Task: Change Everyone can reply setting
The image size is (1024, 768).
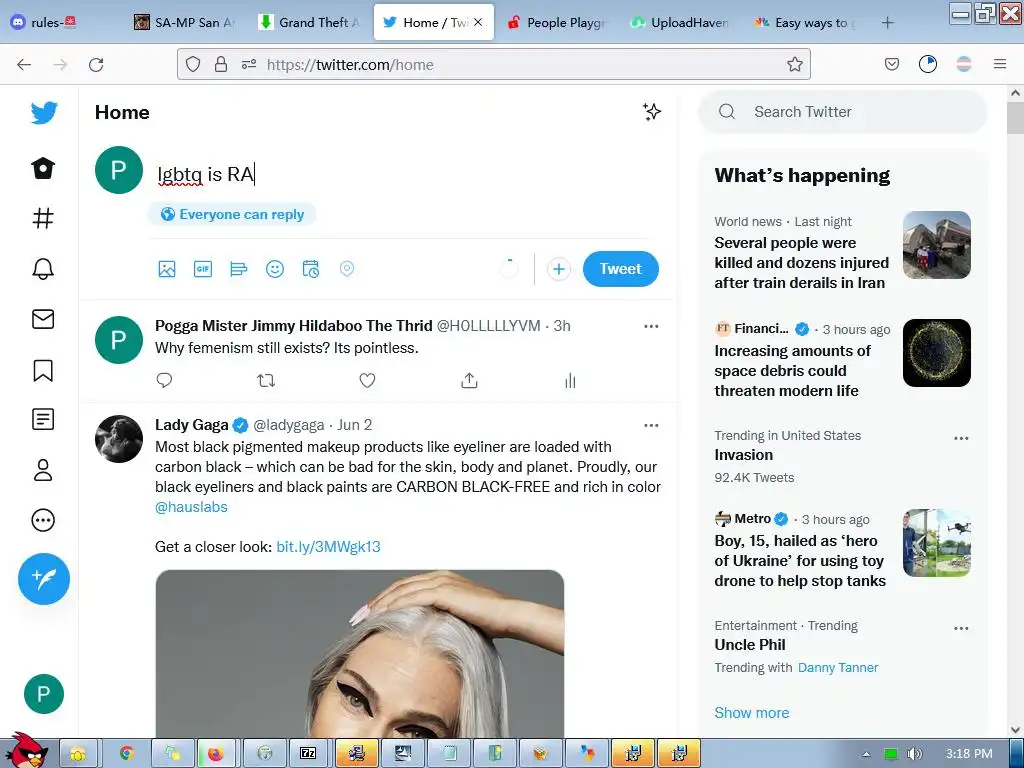Action: (232, 214)
